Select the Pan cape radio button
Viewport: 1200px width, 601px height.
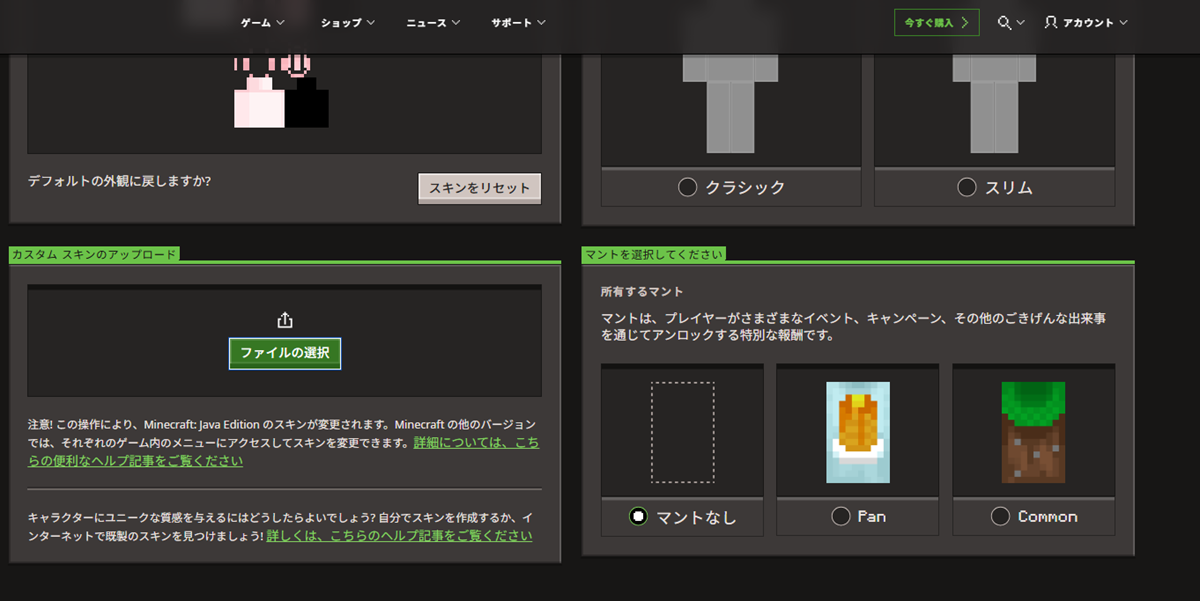point(841,516)
